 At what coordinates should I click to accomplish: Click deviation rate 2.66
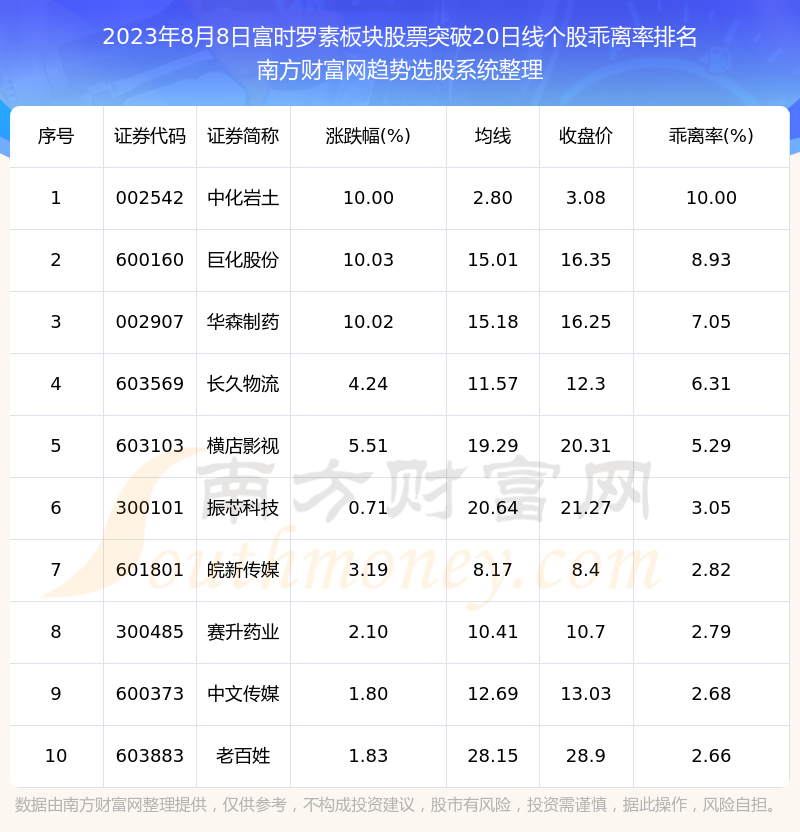[711, 756]
